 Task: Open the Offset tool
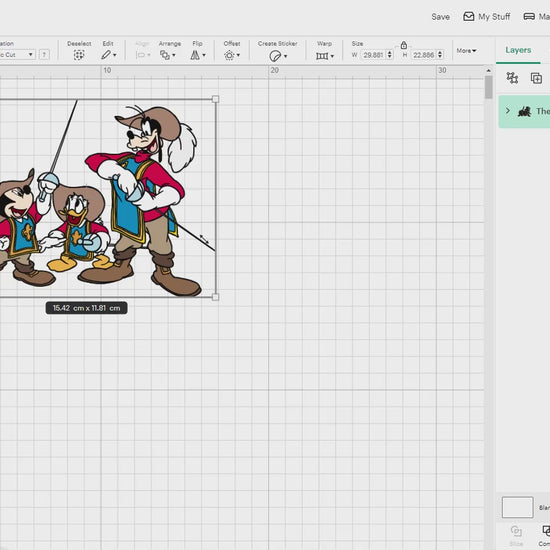pos(229,55)
